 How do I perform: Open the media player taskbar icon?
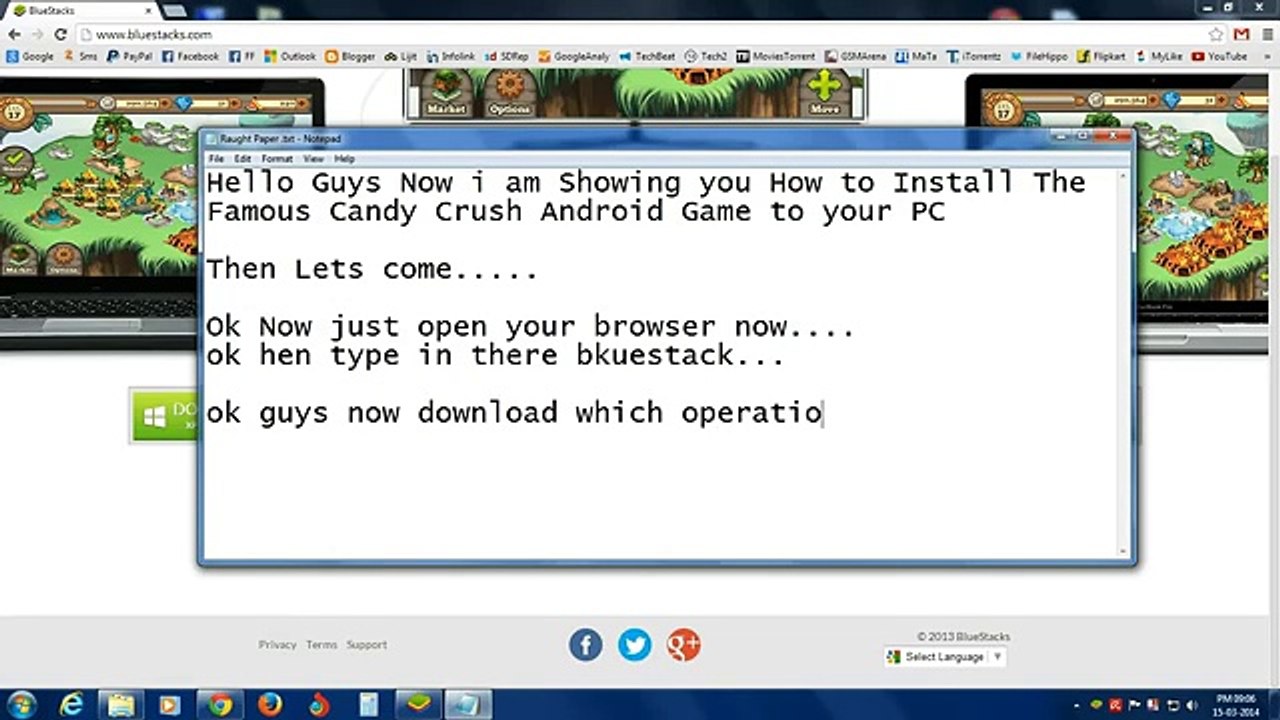click(x=170, y=704)
